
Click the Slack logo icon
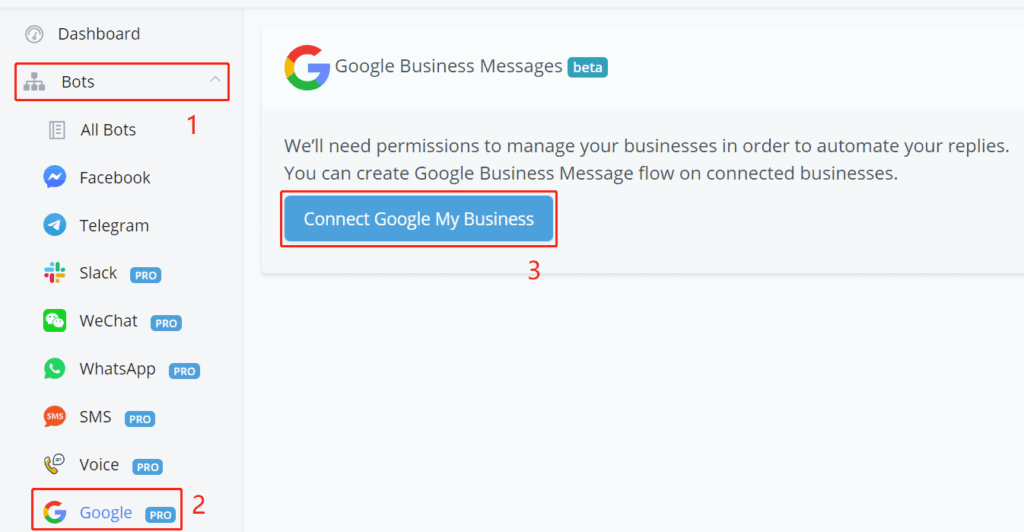(55, 273)
